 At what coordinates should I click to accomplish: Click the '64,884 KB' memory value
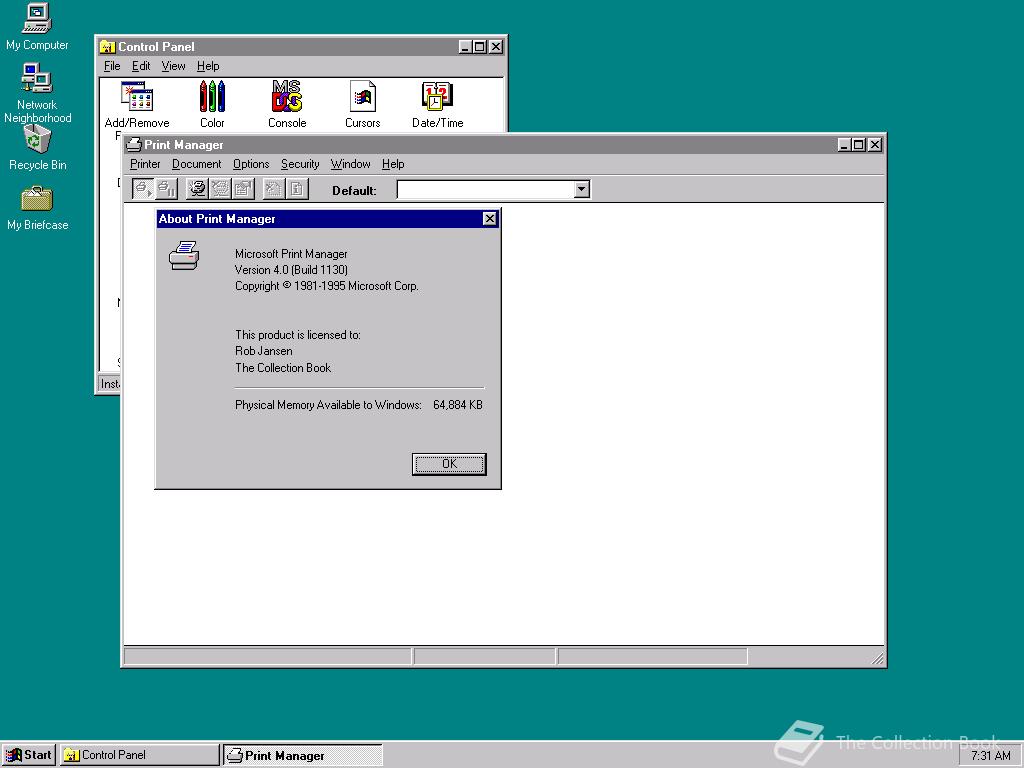click(x=458, y=405)
